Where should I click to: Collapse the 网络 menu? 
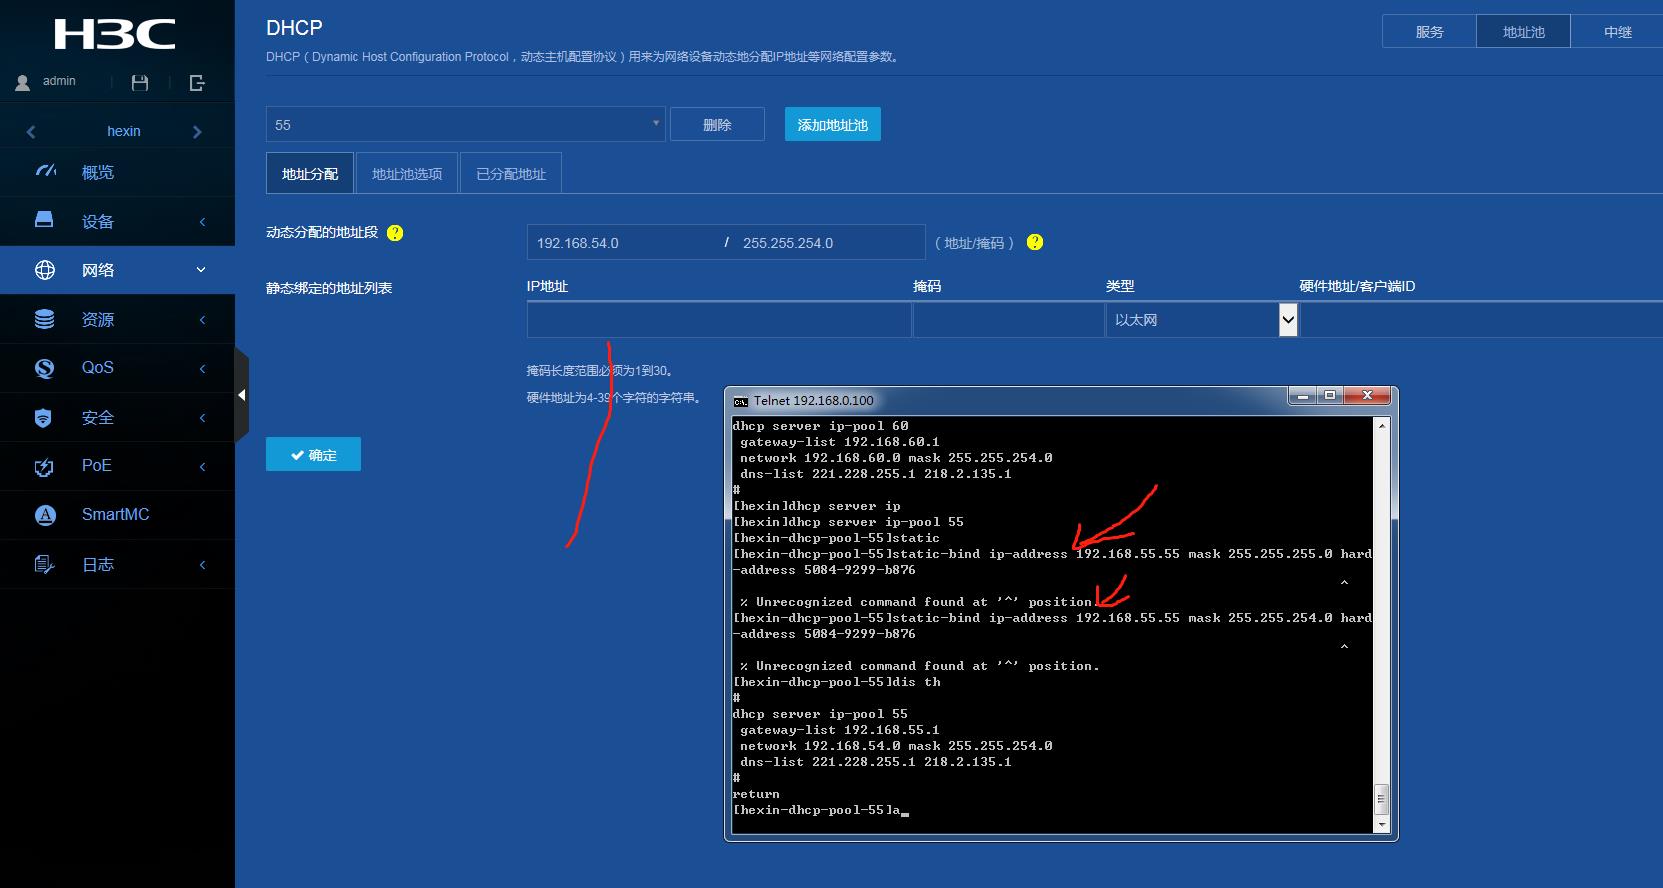[x=201, y=270]
